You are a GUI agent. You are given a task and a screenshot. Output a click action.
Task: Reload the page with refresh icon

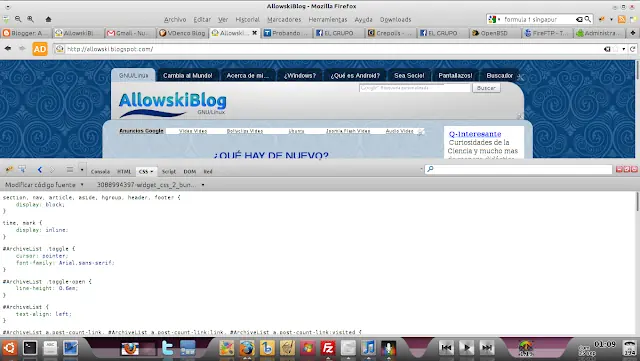(633, 49)
